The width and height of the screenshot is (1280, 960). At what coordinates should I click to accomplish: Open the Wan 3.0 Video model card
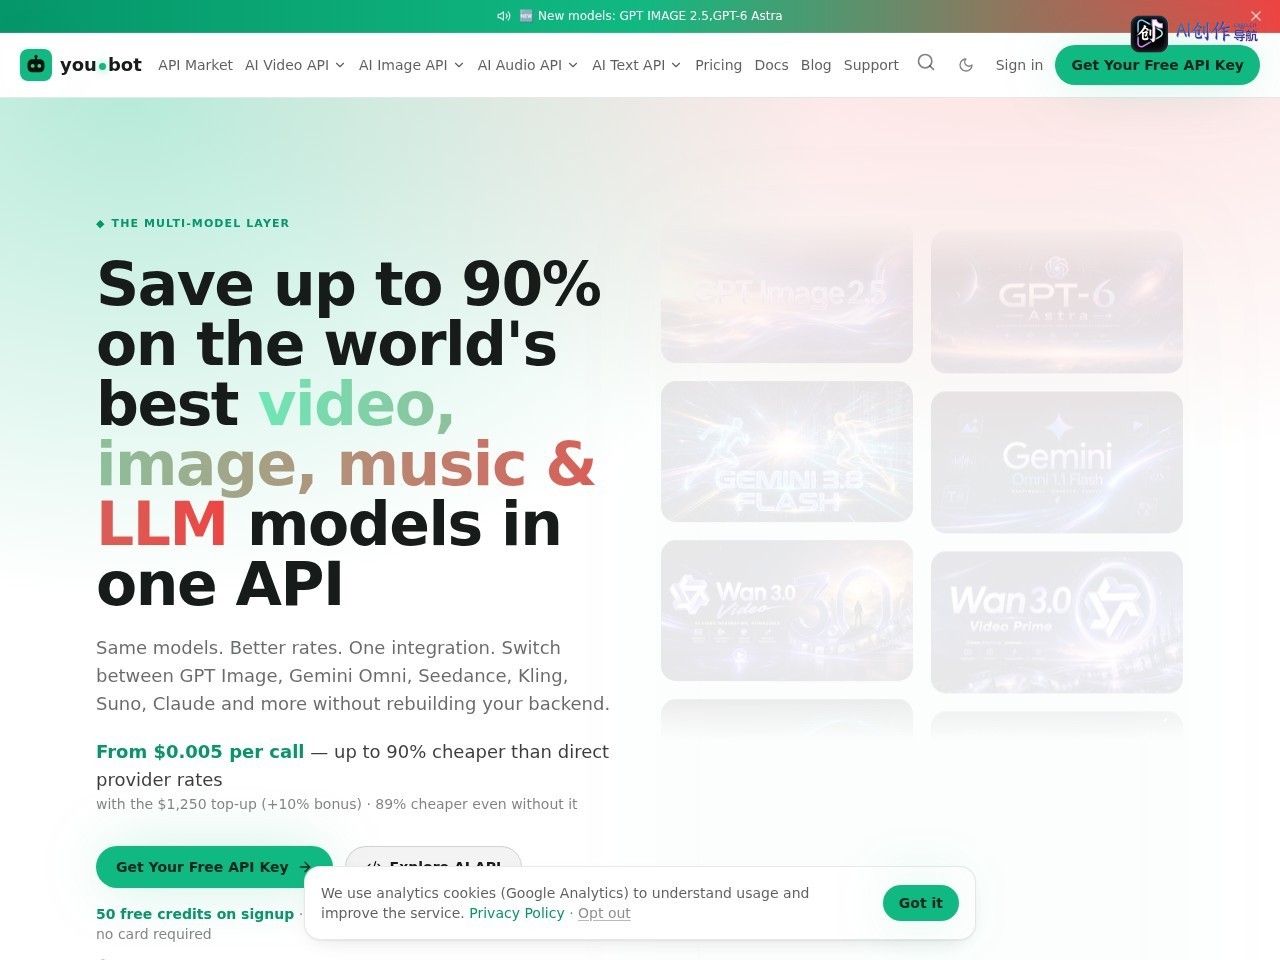point(787,611)
